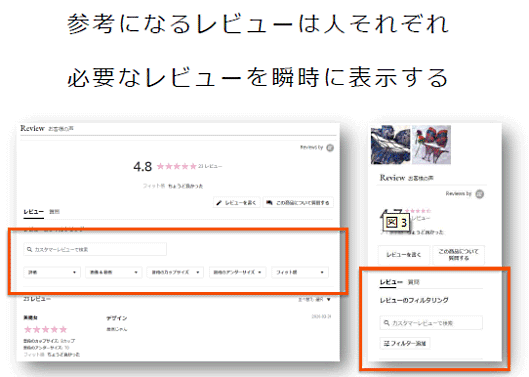Click the デザイン review title
Viewport: 529px width, 377px height.
[117, 318]
